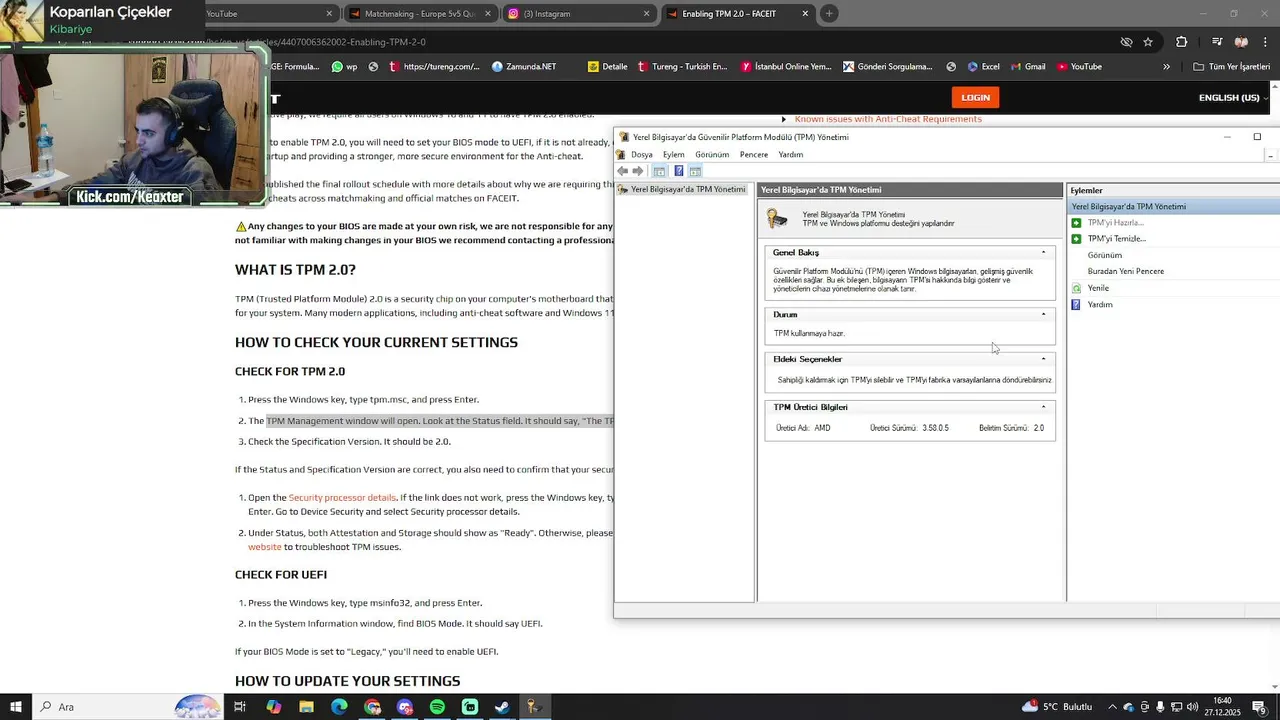Collapse the Eldeki Seçenekler section
The image size is (1280, 720).
[x=1043, y=359]
